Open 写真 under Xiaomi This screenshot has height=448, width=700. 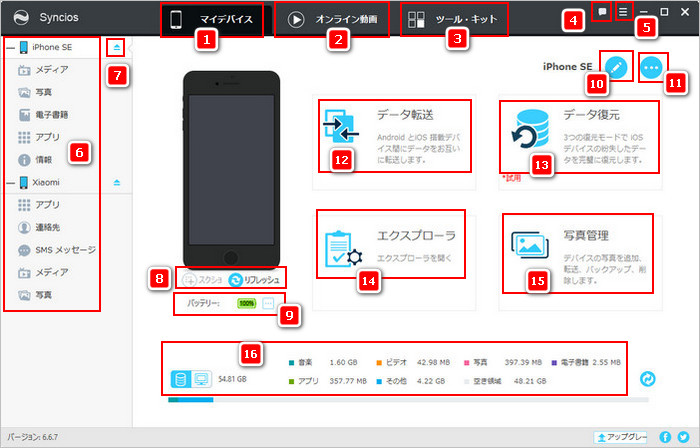35,295
